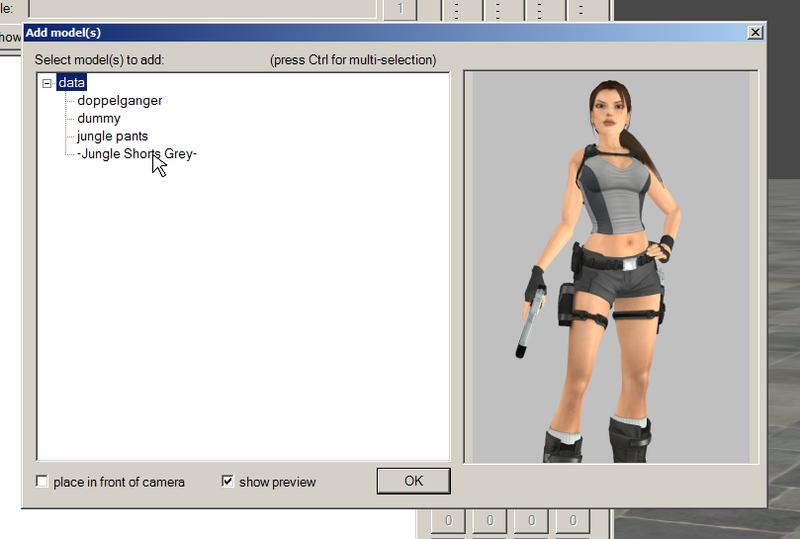Close the Add model(s) dialog
Image resolution: width=800 pixels, height=539 pixels.
tap(755, 33)
